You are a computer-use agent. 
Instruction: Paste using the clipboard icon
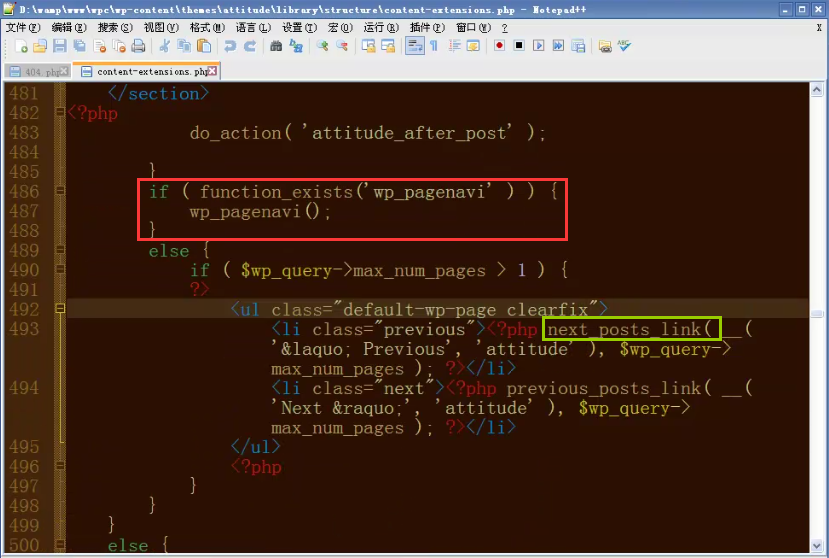204,46
